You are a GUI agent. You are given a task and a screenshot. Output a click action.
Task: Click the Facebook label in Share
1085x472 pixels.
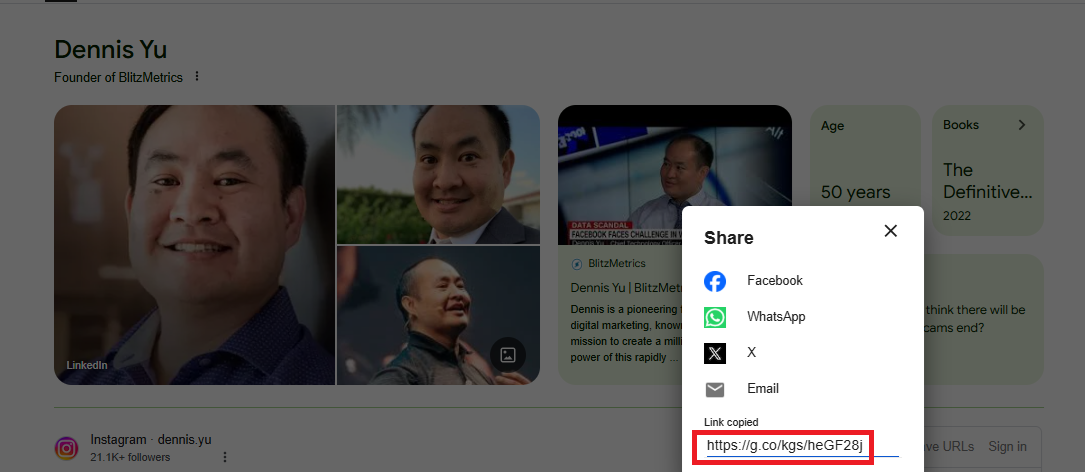(775, 281)
